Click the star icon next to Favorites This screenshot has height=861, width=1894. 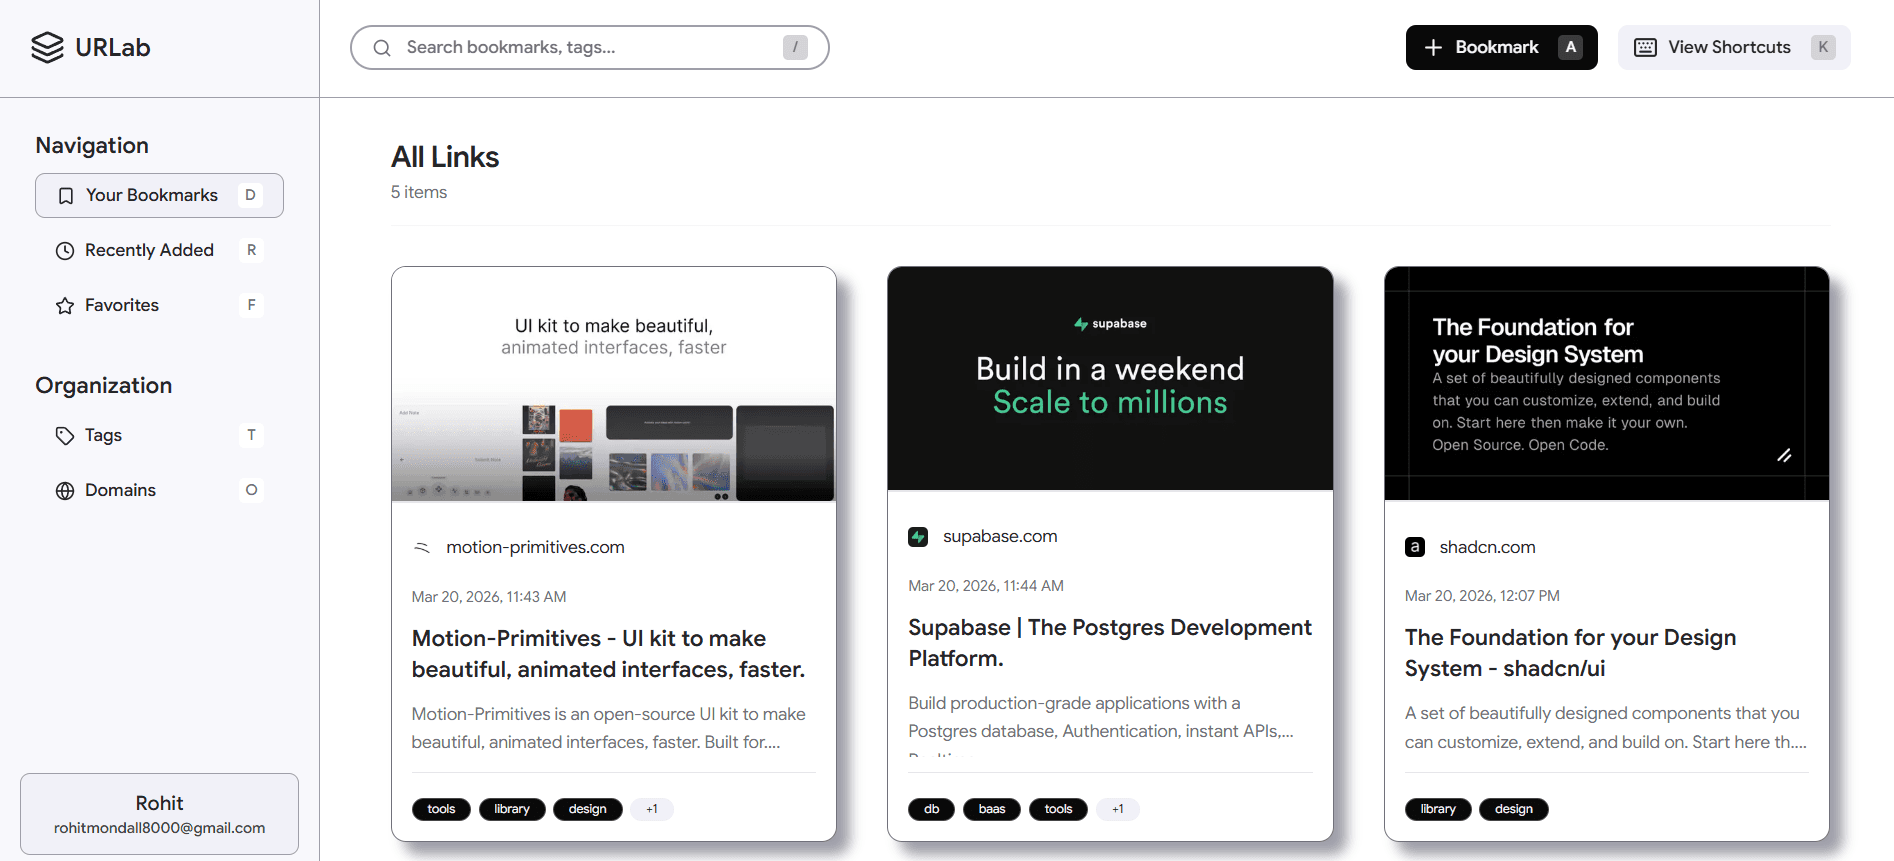pyautogui.click(x=65, y=306)
